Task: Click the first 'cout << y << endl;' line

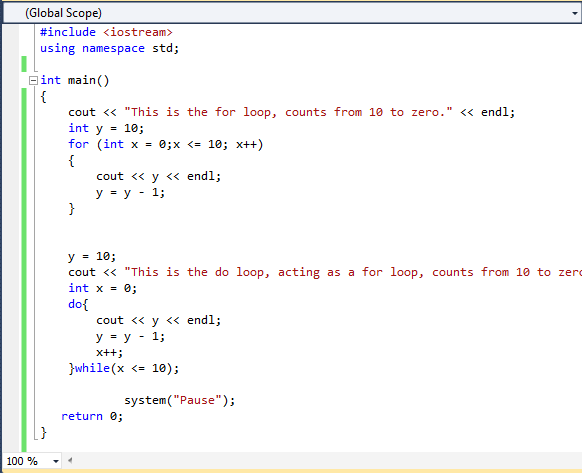Action: (x=158, y=176)
